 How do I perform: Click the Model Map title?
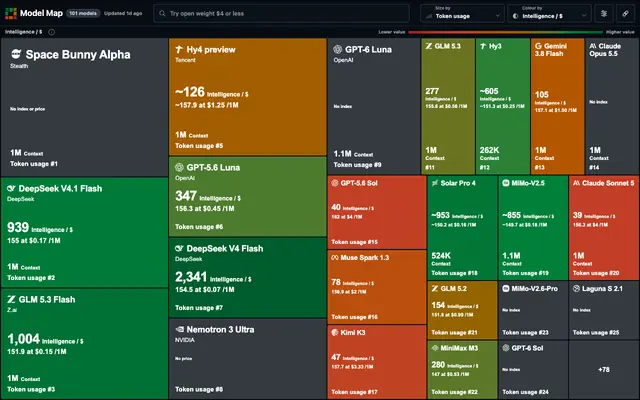(x=41, y=13)
